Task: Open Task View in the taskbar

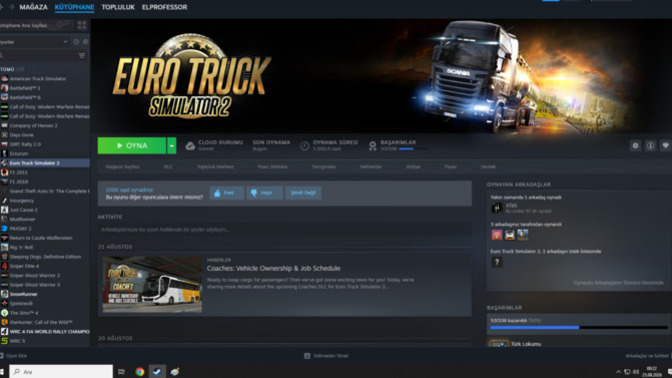Action: 121,372
